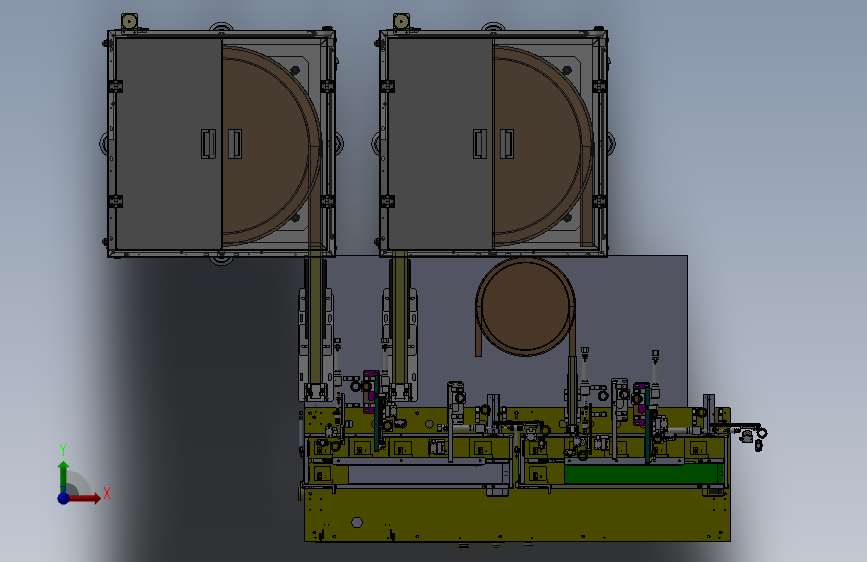The width and height of the screenshot is (867, 562).
Task: Select the round hole in the yellow base plate
Action: pyautogui.click(x=357, y=522)
